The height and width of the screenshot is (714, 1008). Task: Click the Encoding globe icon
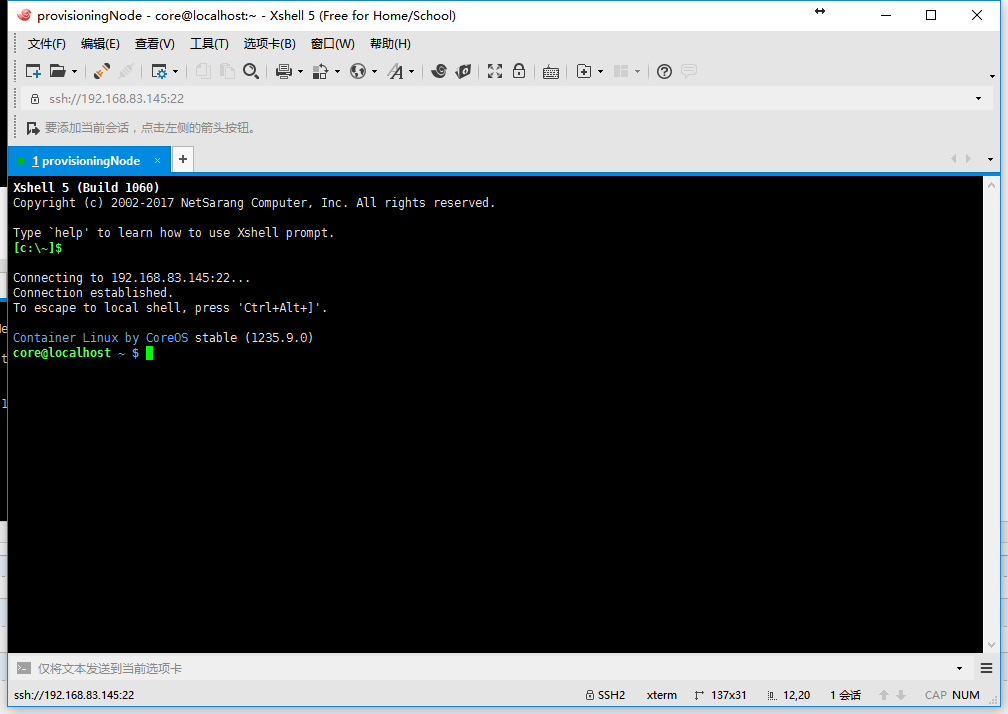coord(358,71)
